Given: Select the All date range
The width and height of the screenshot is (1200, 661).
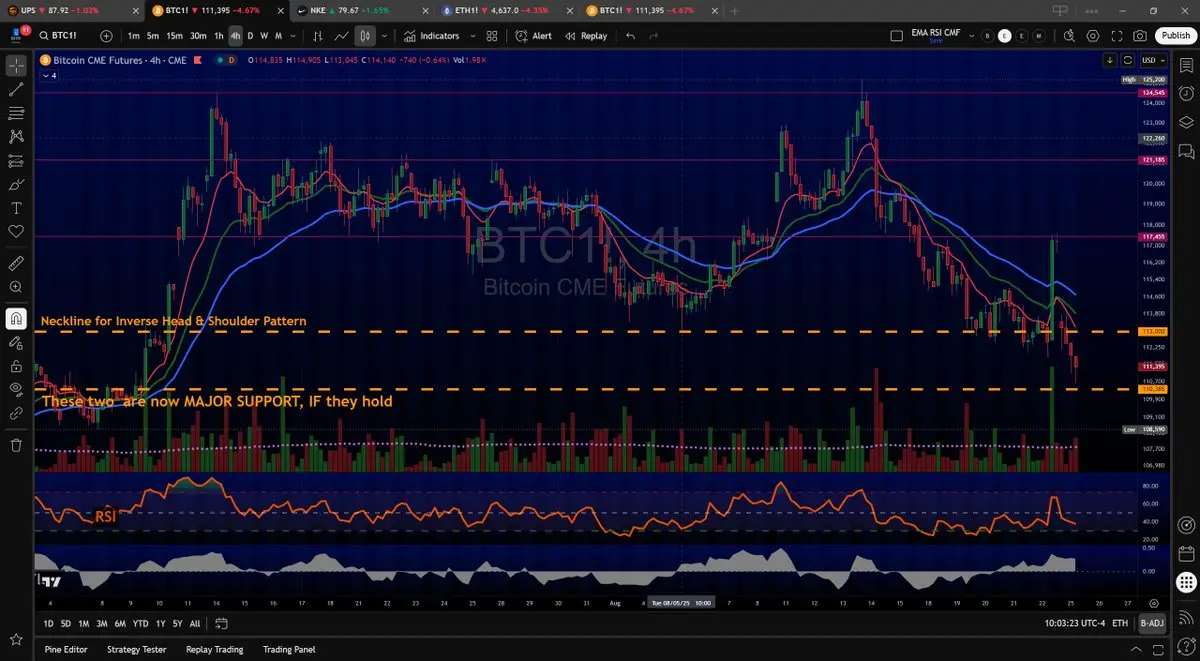Looking at the screenshot, I should [194, 623].
